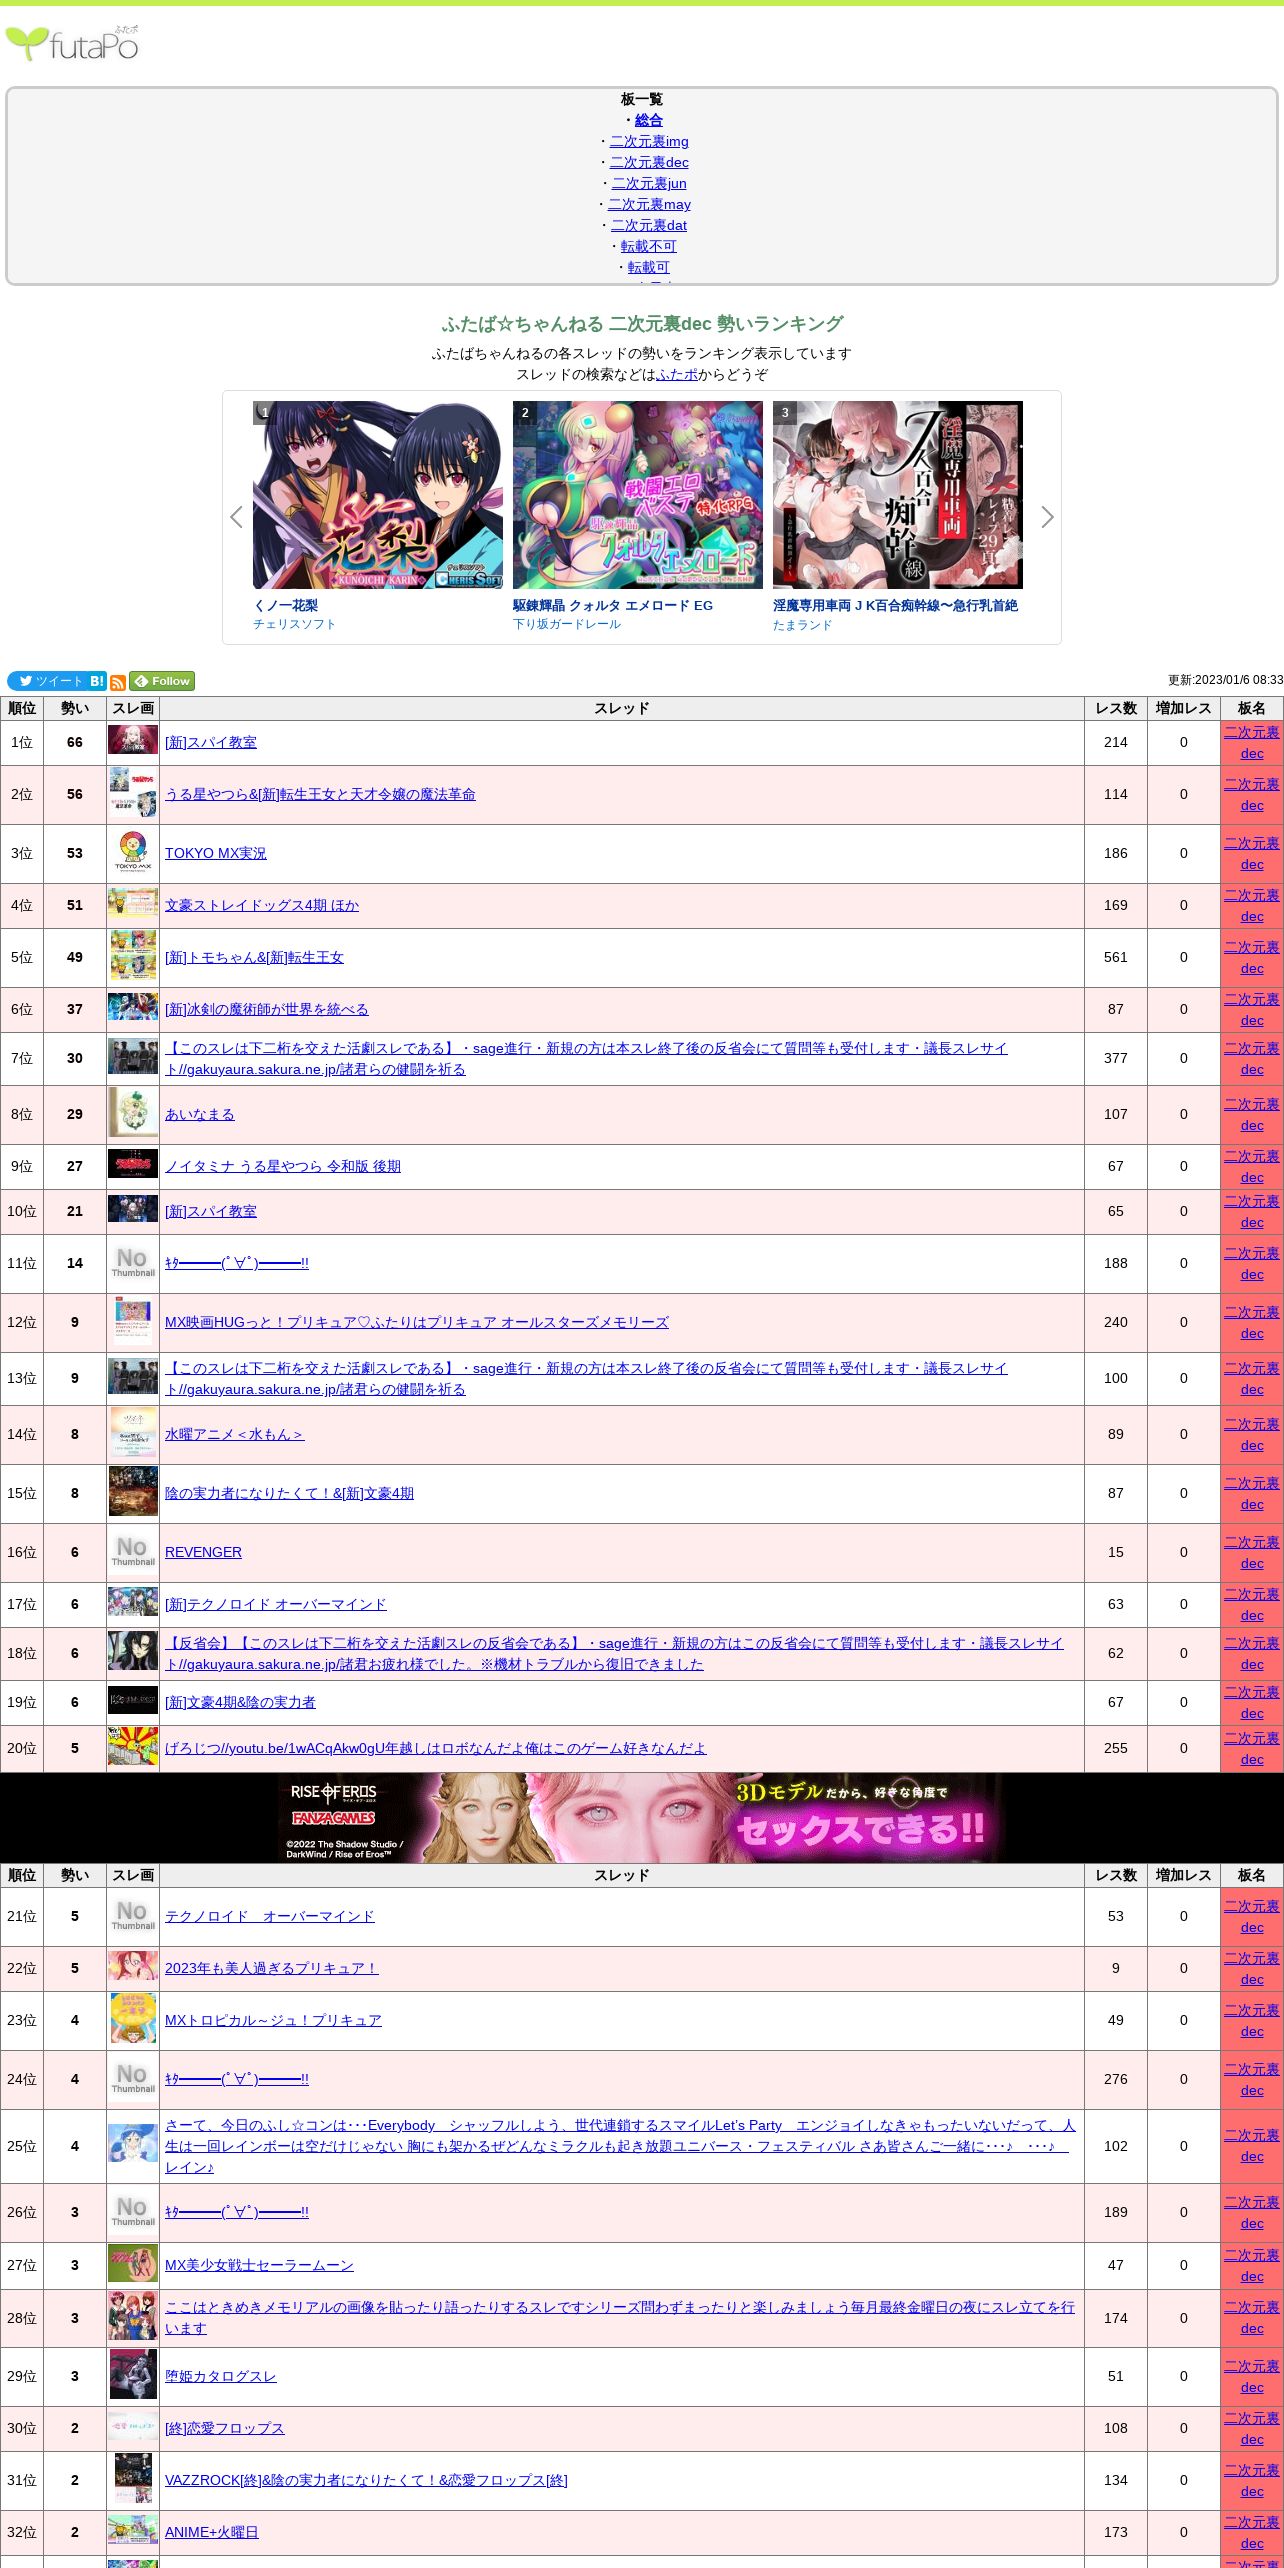Screen dimensions: 1284x2568
Task: Select 二次元裏dec in the board list
Action: [x=649, y=162]
